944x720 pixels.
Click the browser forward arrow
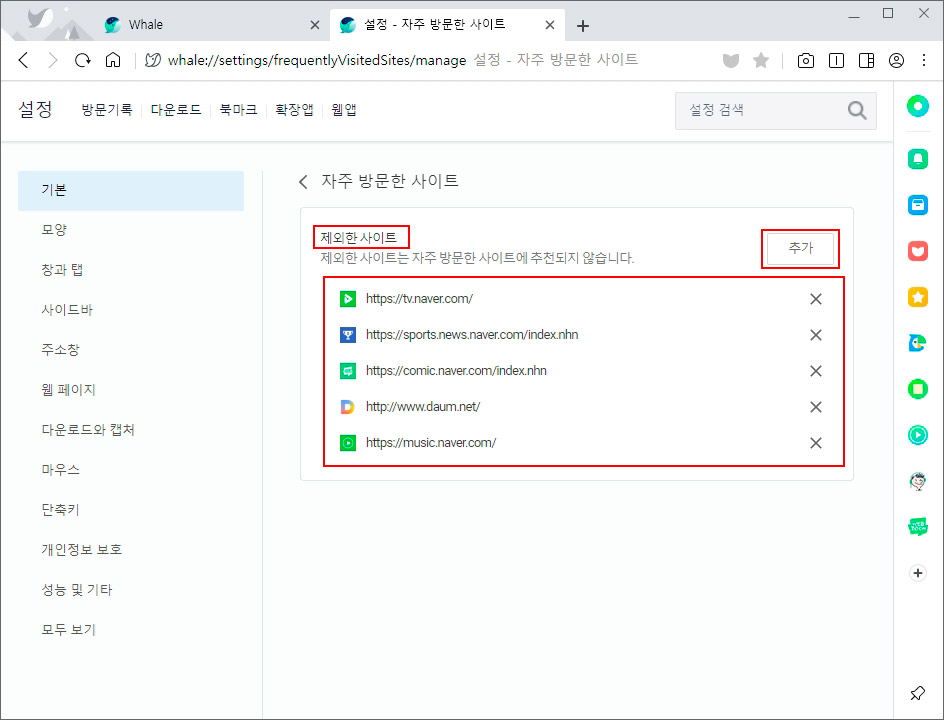point(53,60)
